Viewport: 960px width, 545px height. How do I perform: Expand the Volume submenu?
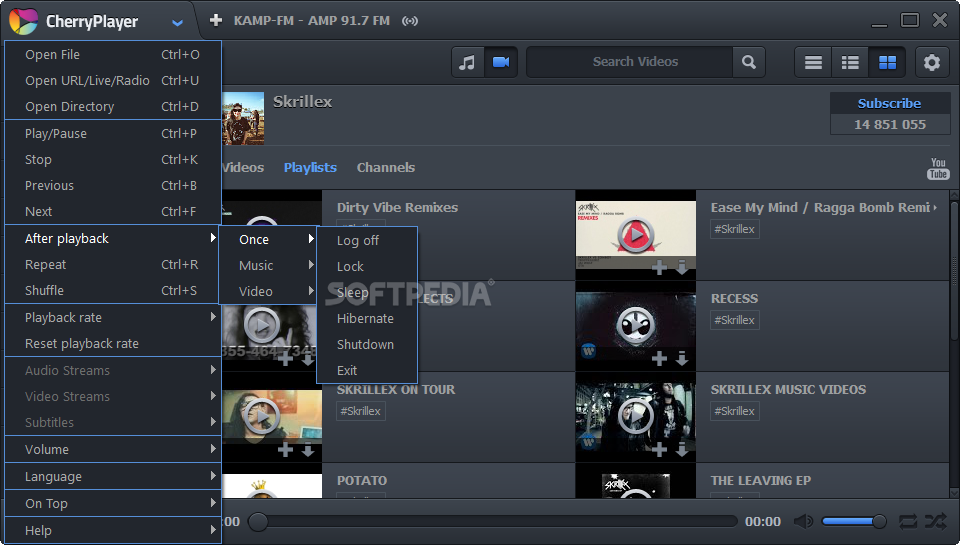(x=113, y=449)
